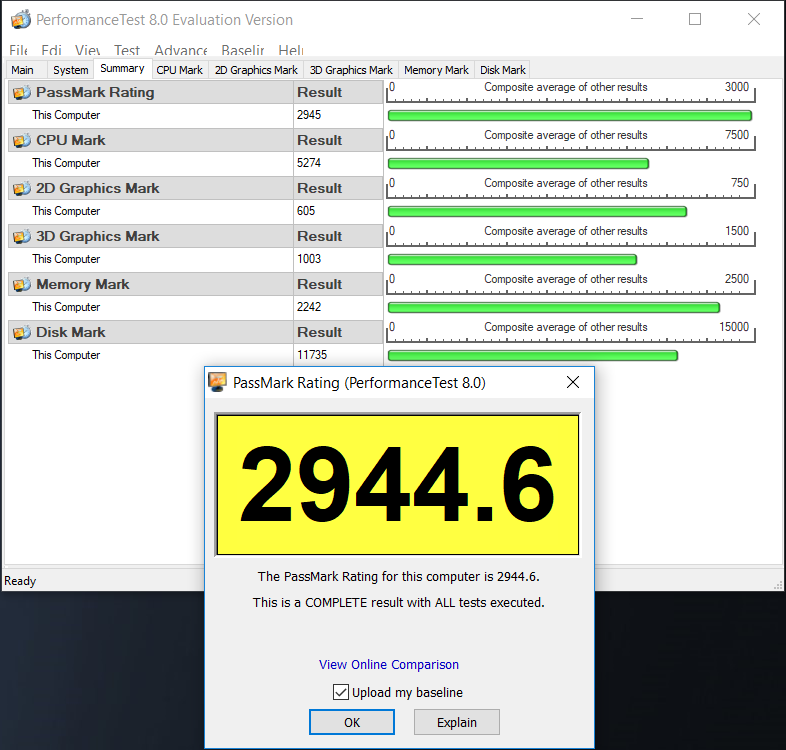Click the PassMark Rating result value 2945

pos(309,115)
